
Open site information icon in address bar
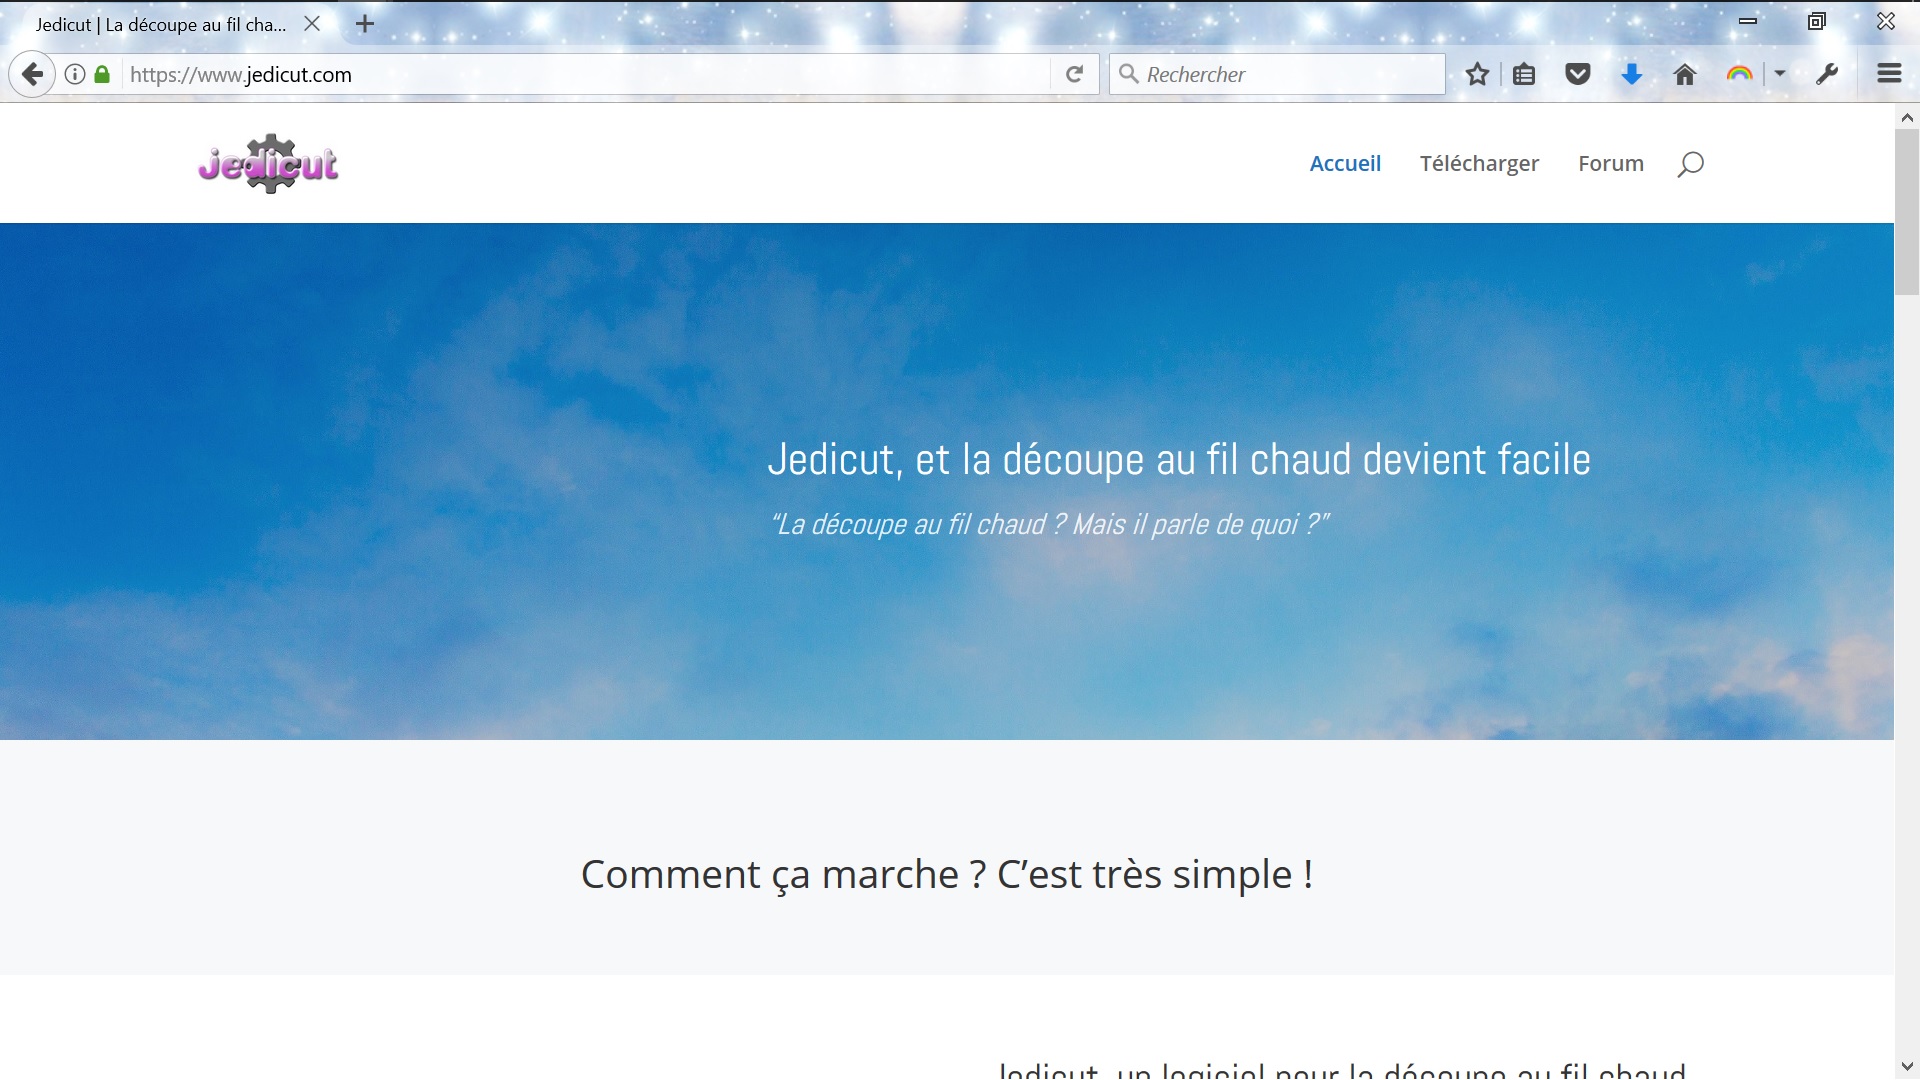pyautogui.click(x=75, y=74)
